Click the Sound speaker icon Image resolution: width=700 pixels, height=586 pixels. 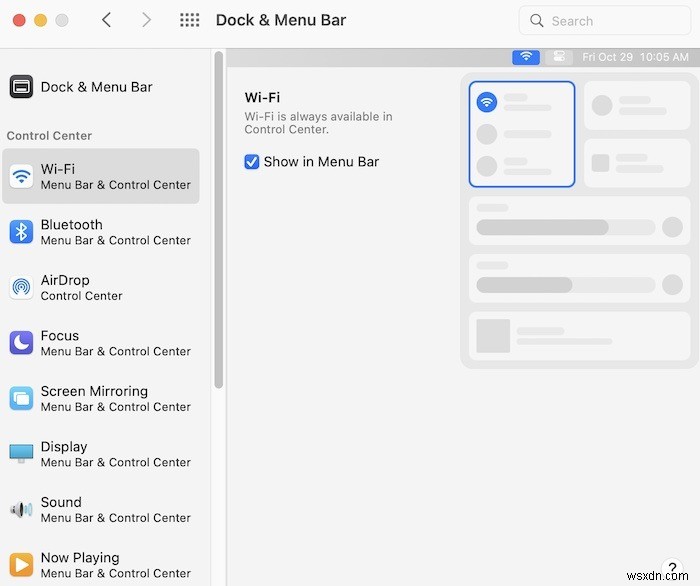click(21, 509)
